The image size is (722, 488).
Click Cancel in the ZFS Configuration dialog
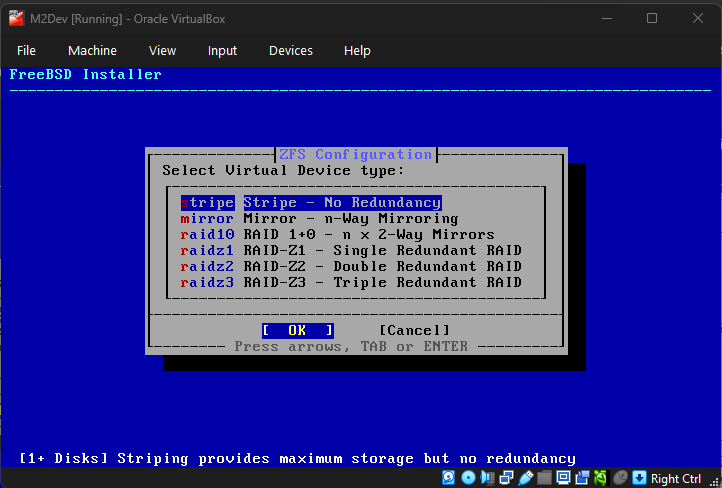coord(414,330)
